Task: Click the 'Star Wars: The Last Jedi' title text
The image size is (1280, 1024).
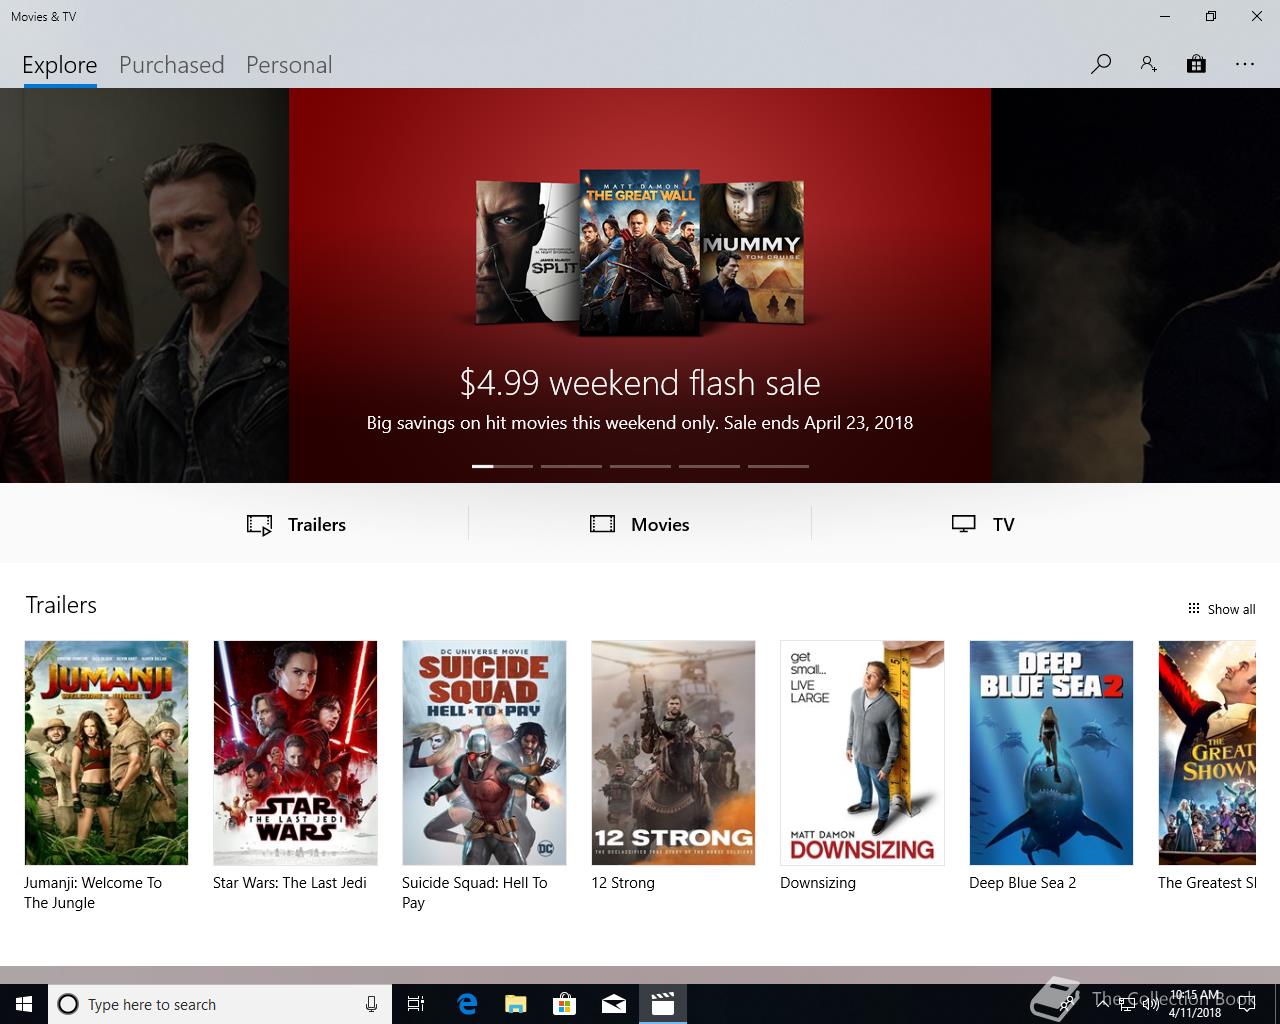Action: pyautogui.click(x=290, y=883)
